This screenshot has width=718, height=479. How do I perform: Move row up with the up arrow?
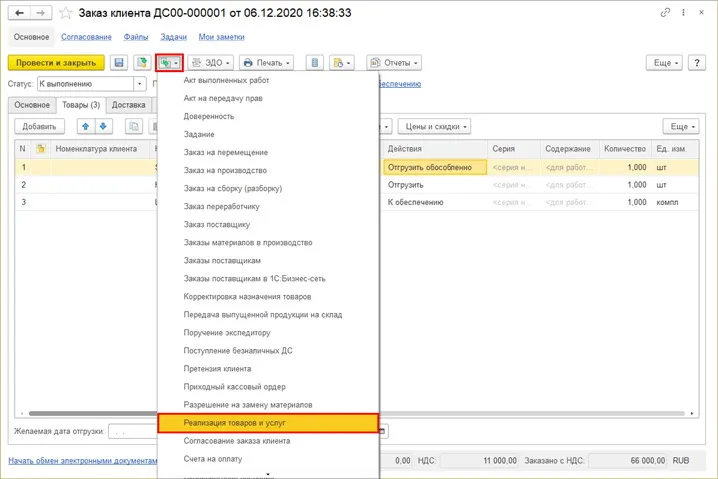pos(85,126)
